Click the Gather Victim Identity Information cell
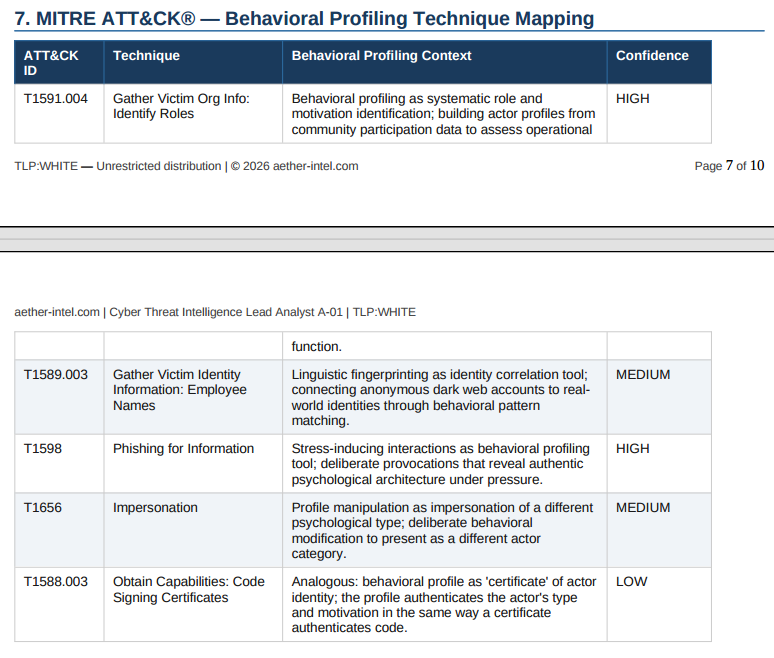 tap(193, 397)
